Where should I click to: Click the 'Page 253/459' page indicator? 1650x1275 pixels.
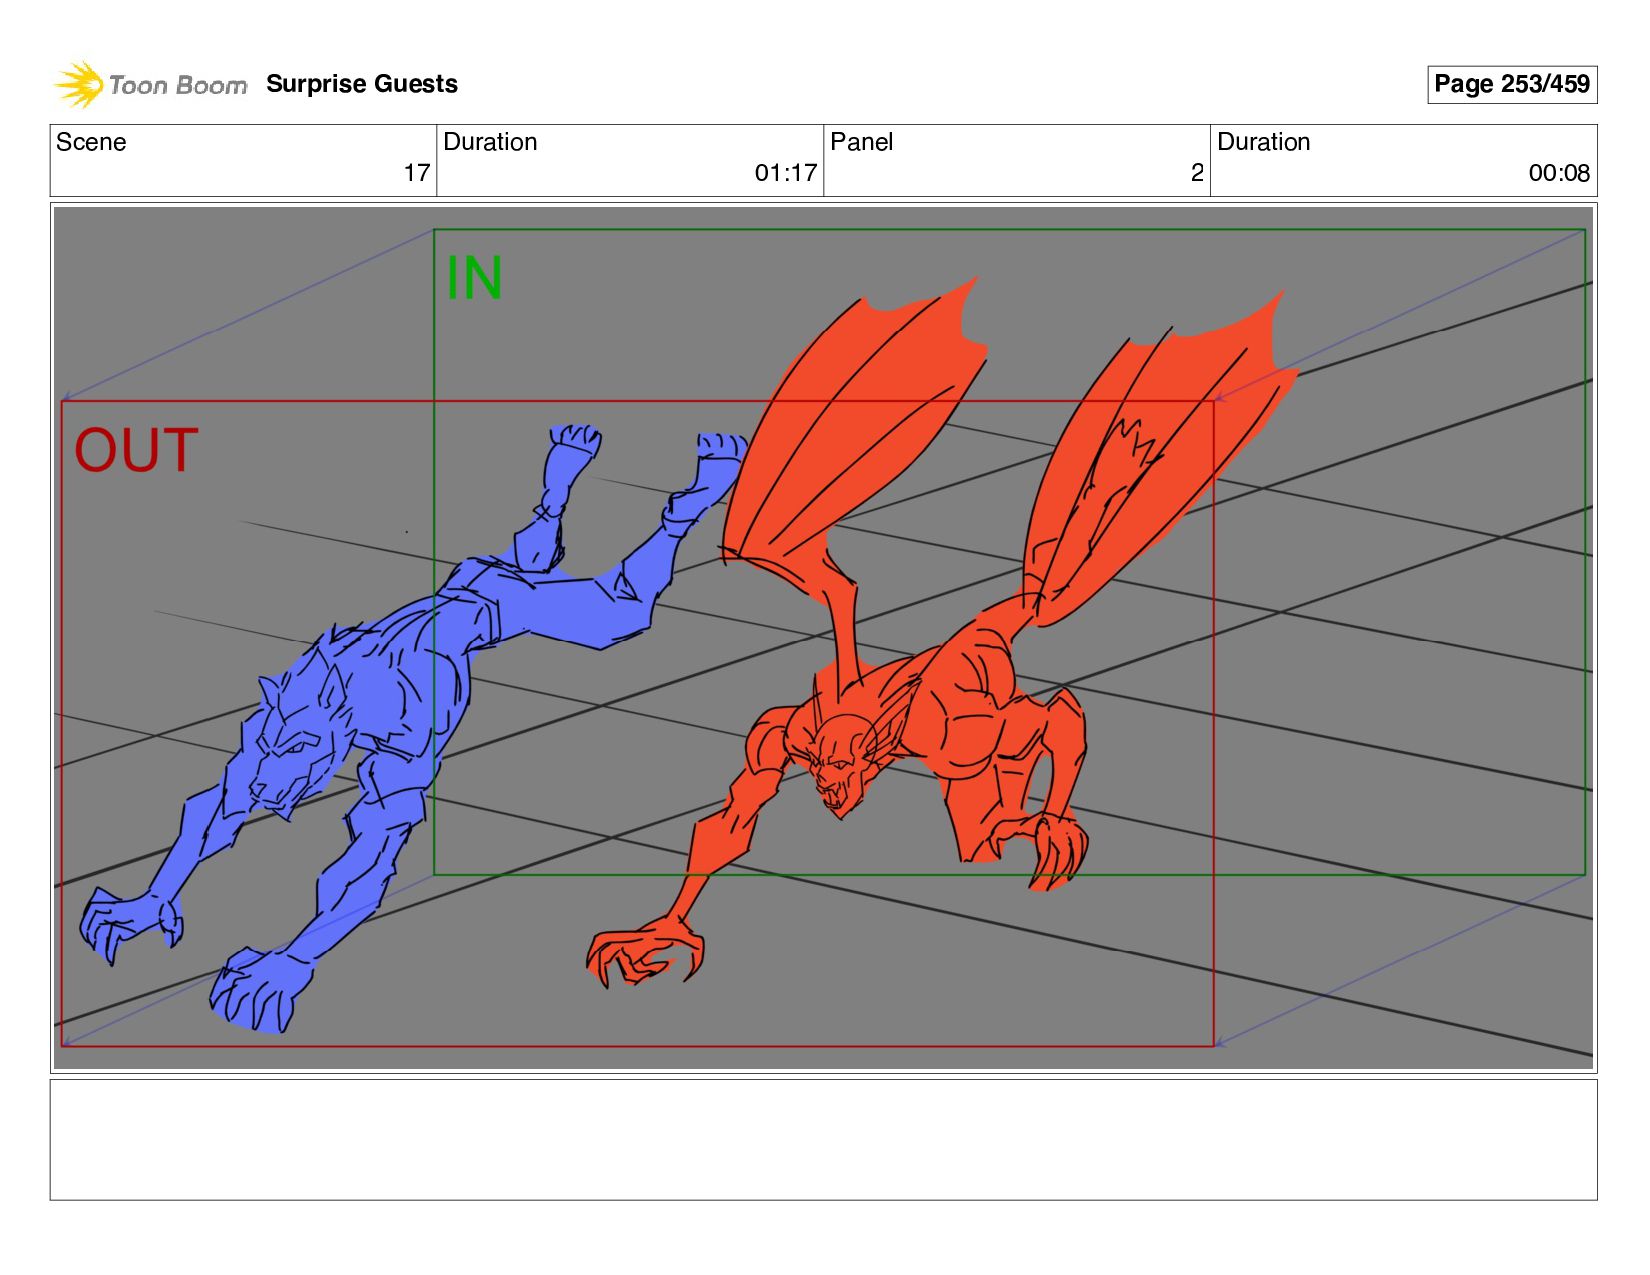(1511, 84)
